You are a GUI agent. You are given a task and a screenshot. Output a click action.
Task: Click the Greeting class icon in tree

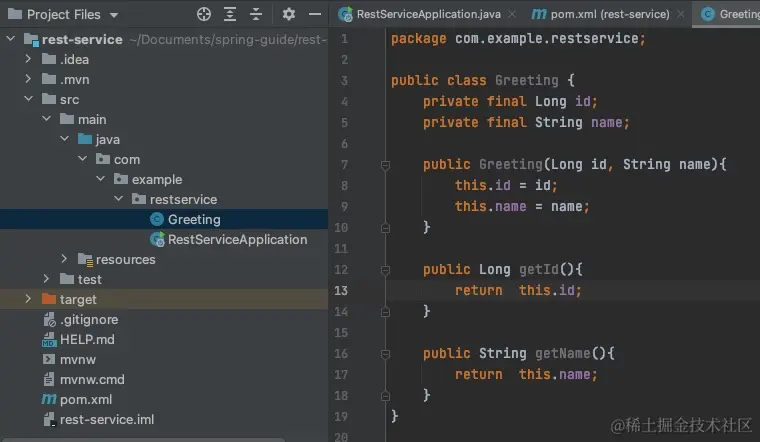tap(157, 220)
